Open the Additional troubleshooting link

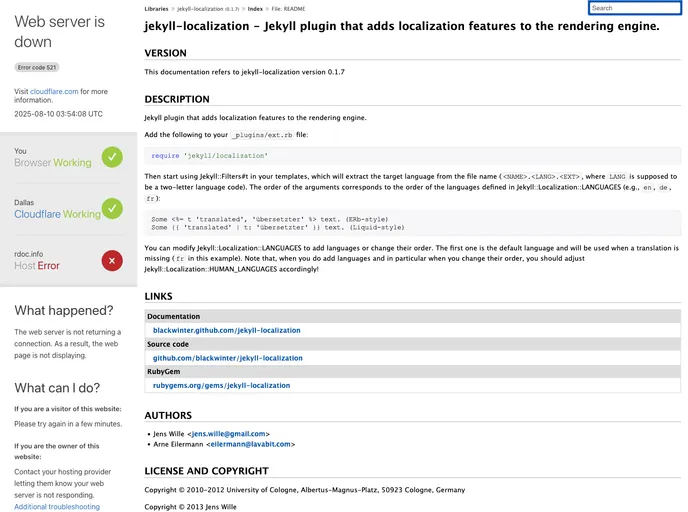pos(57,507)
